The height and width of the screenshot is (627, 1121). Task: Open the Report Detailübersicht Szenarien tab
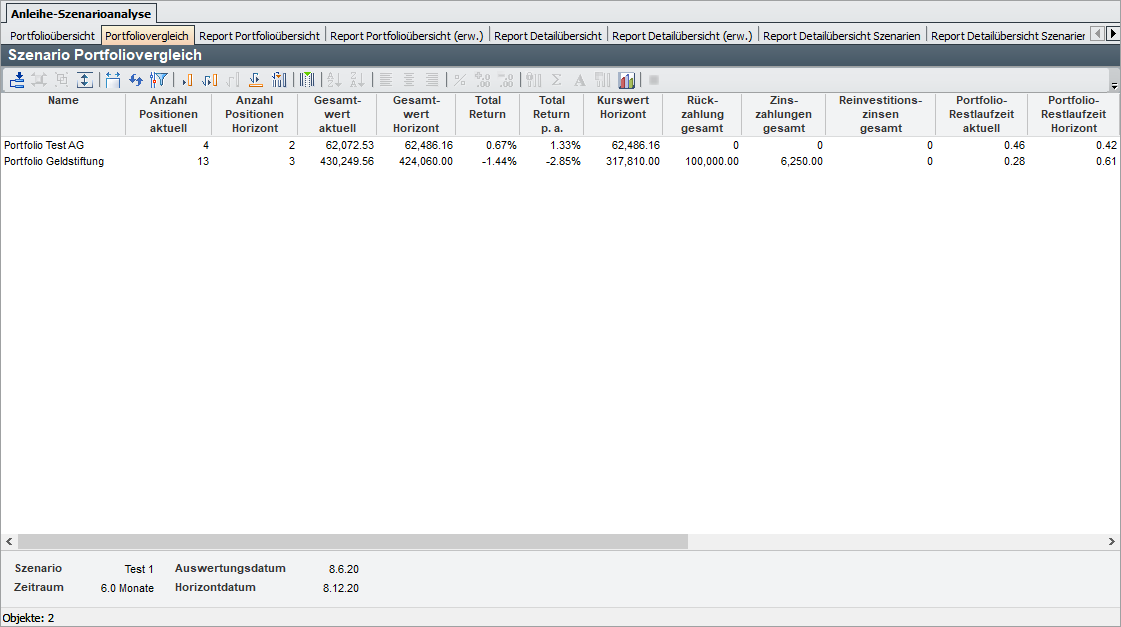(x=841, y=36)
